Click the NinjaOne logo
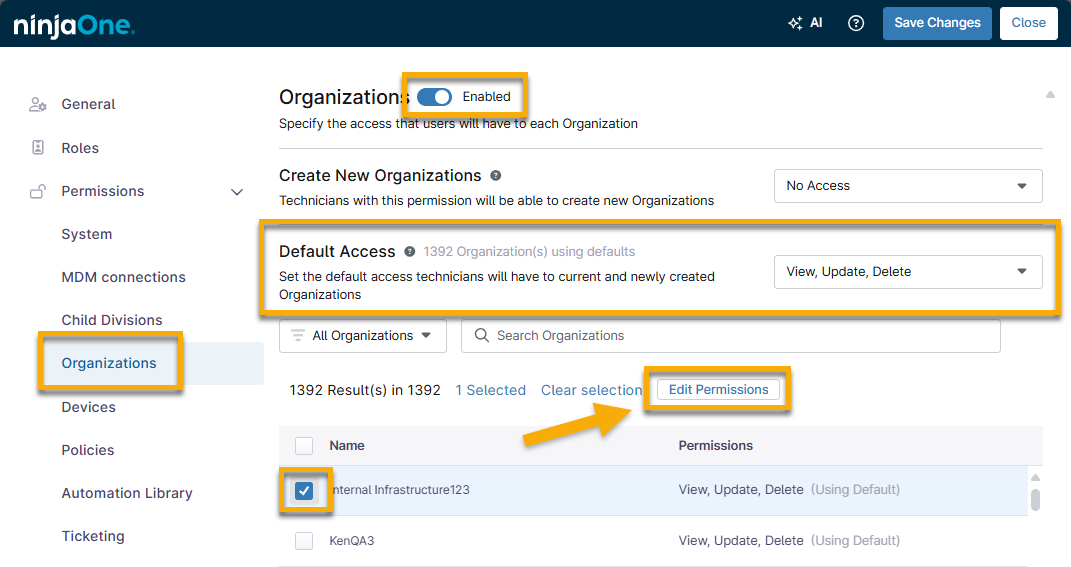 click(x=74, y=25)
